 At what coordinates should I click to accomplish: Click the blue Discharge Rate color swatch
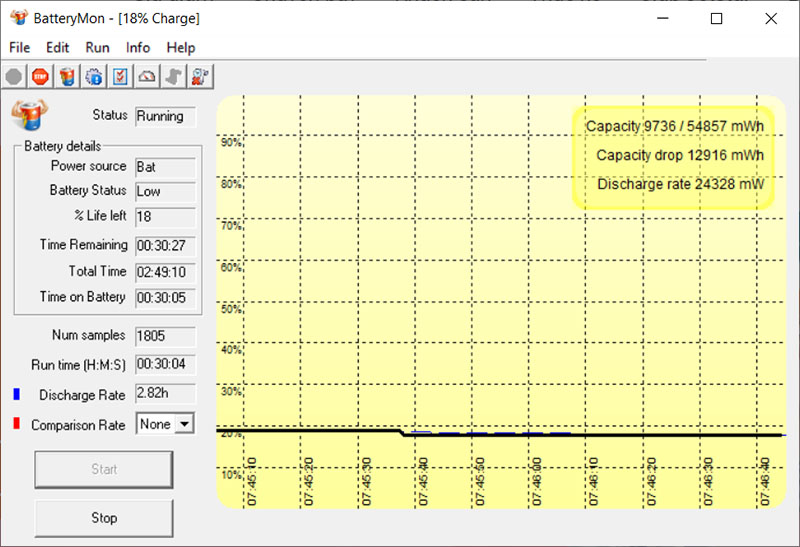(16, 394)
